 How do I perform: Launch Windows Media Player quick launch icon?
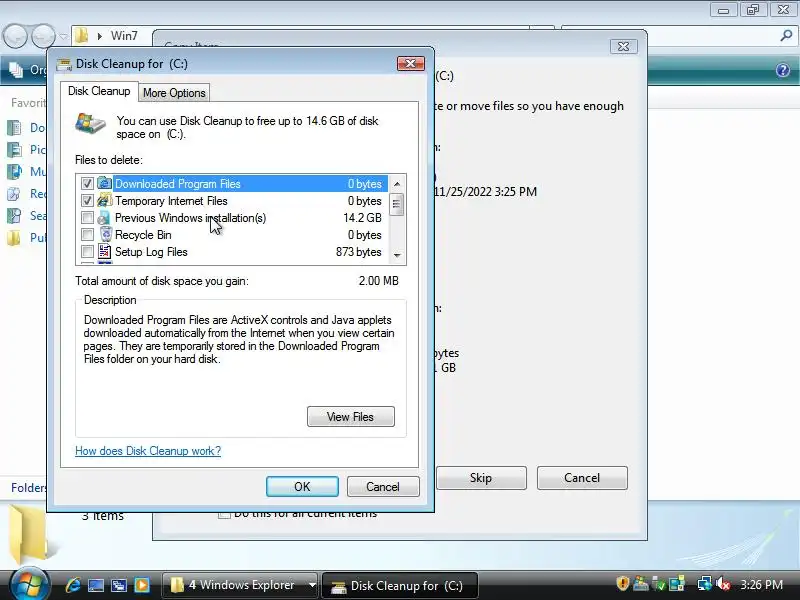(142, 585)
